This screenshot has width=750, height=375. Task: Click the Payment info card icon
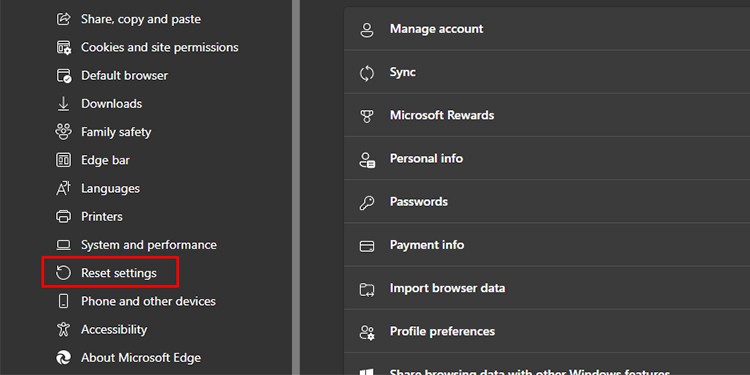click(x=367, y=246)
